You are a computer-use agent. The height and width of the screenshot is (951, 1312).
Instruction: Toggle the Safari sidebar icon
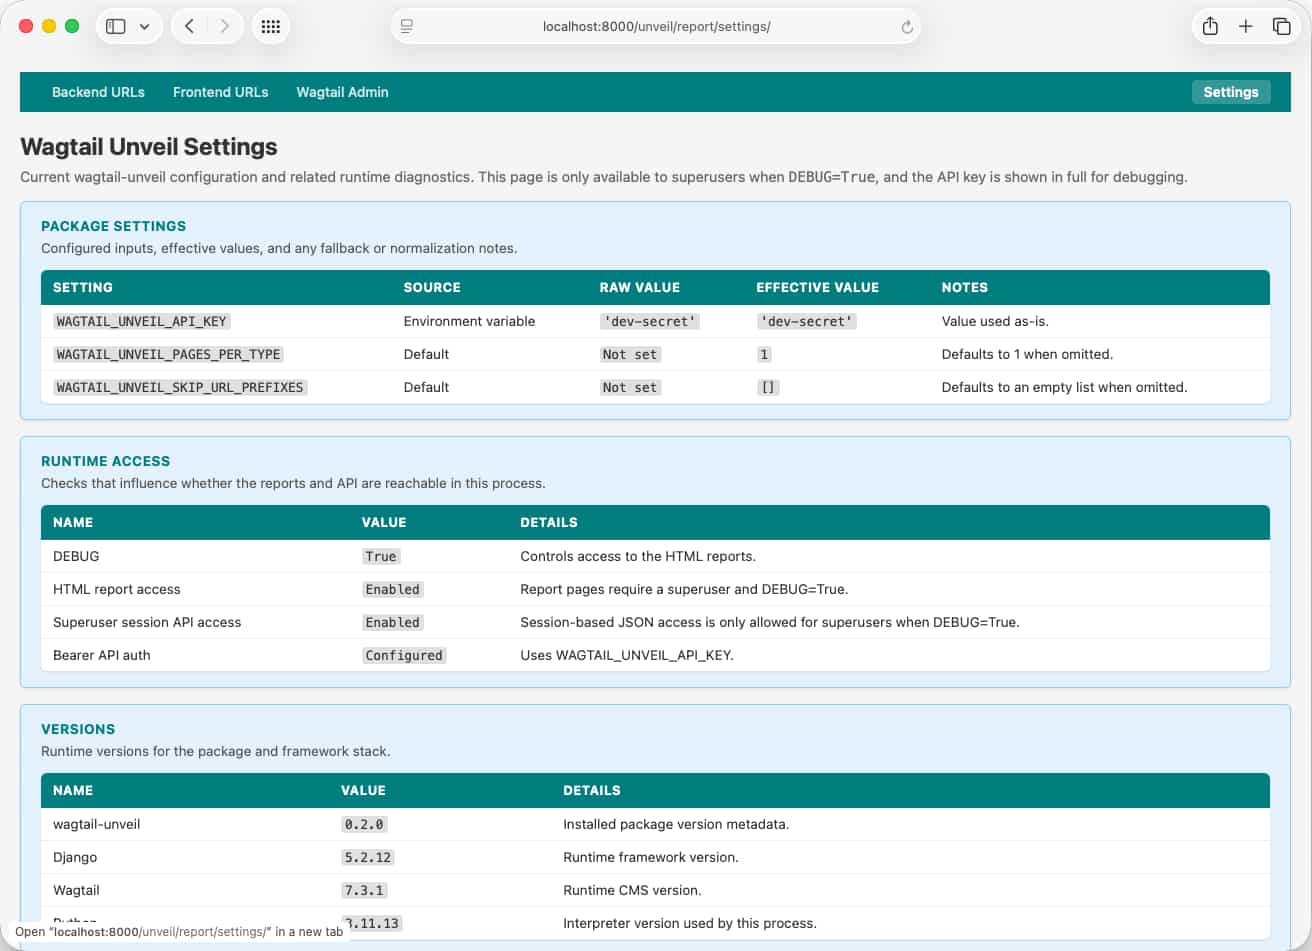point(116,27)
